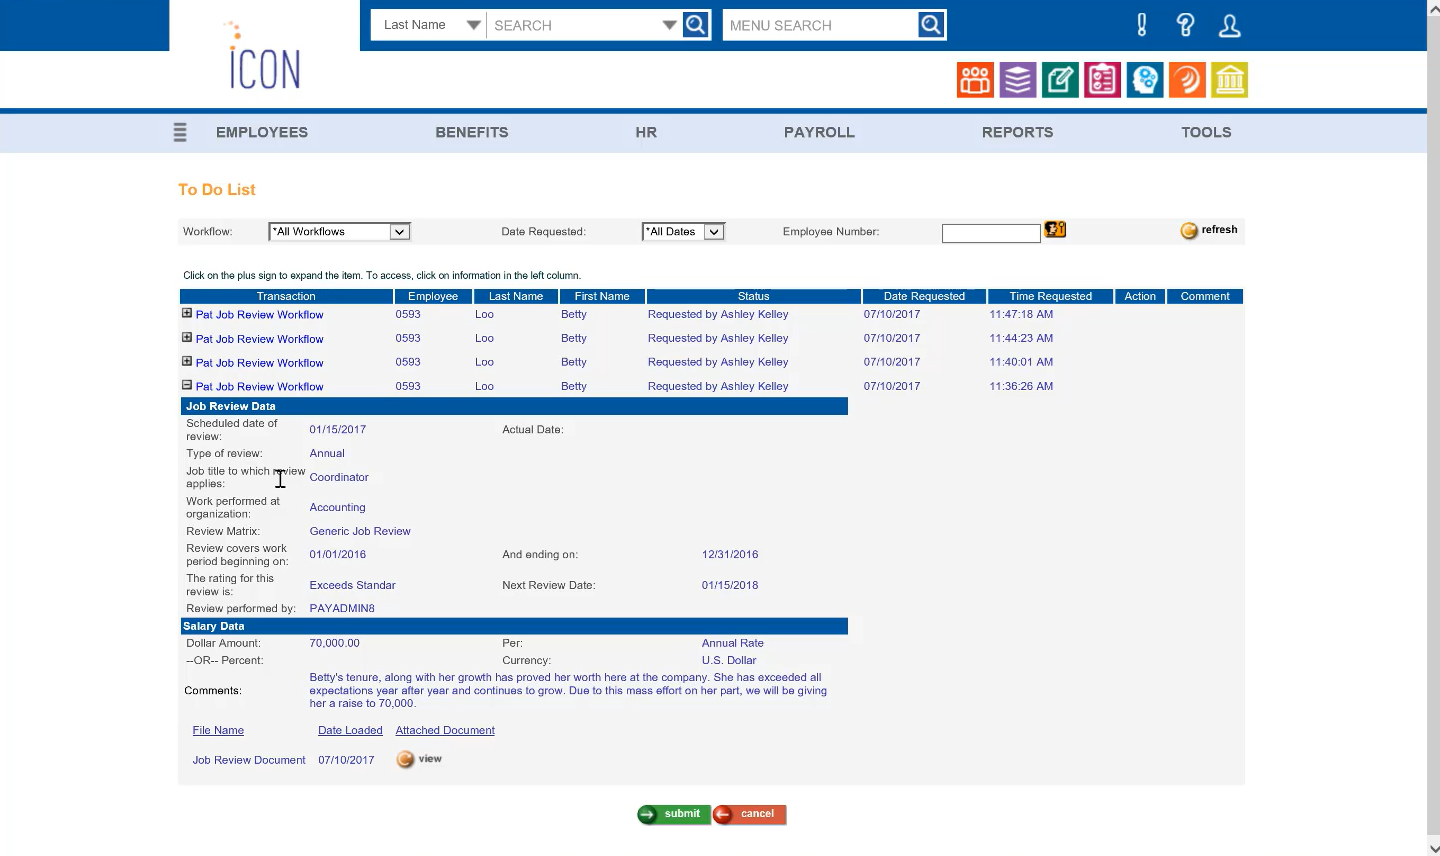Open Pat Job Review Workflow at 11:47:18 AM
1440x856 pixels.
(x=260, y=315)
